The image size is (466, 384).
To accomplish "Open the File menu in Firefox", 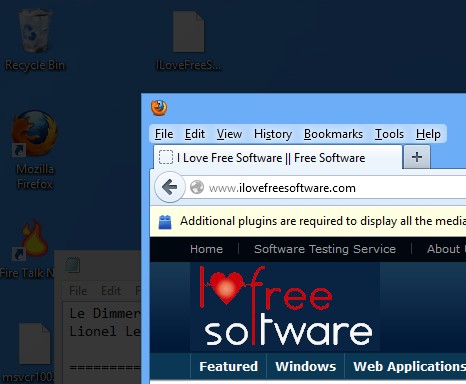I will point(164,134).
